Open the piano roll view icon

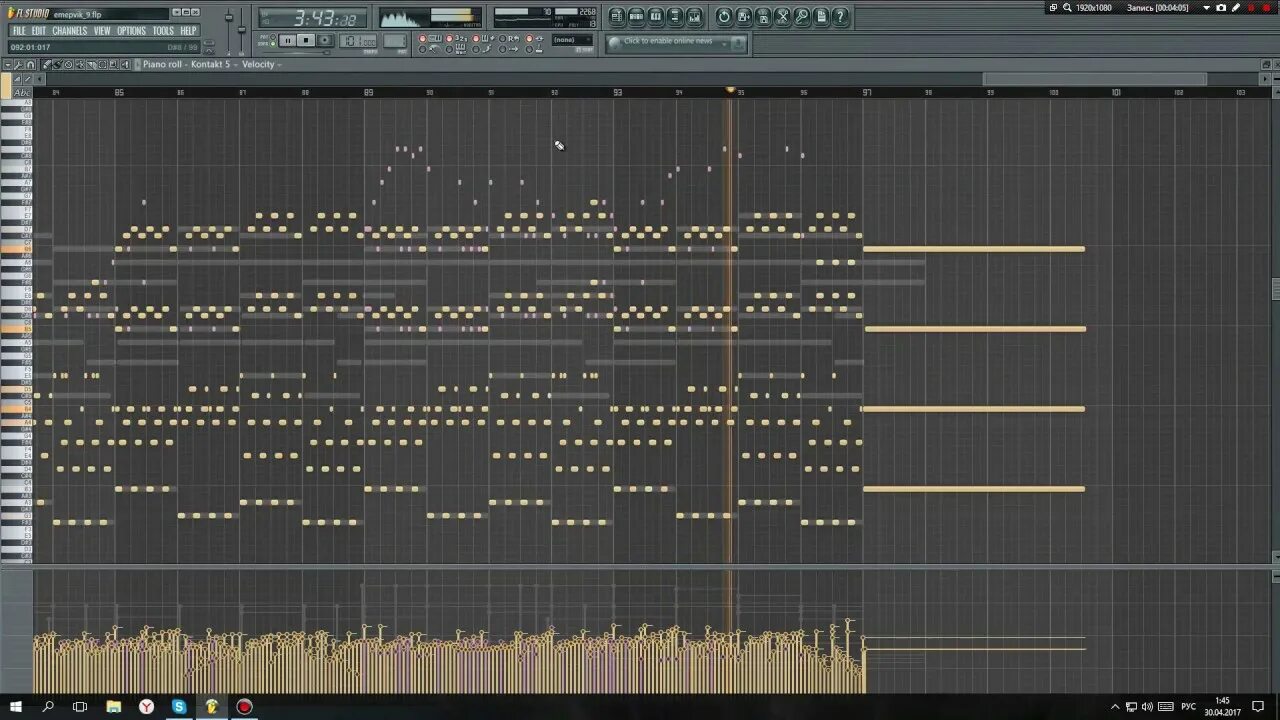coord(656,17)
